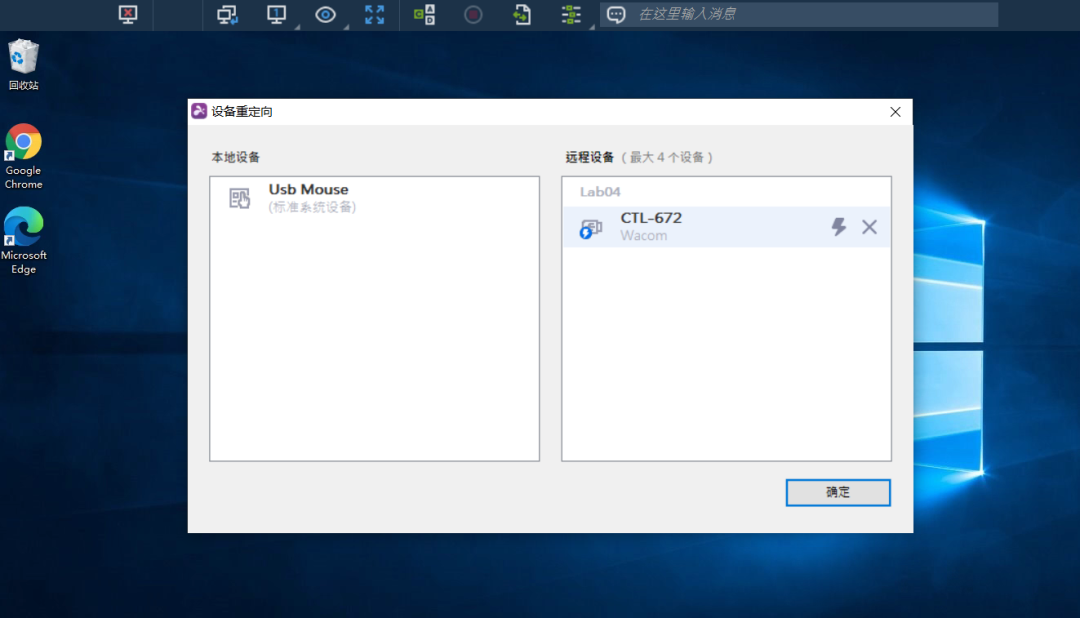1080x618 pixels.
Task: Click the switch sides monitors icon
Action: pos(227,14)
